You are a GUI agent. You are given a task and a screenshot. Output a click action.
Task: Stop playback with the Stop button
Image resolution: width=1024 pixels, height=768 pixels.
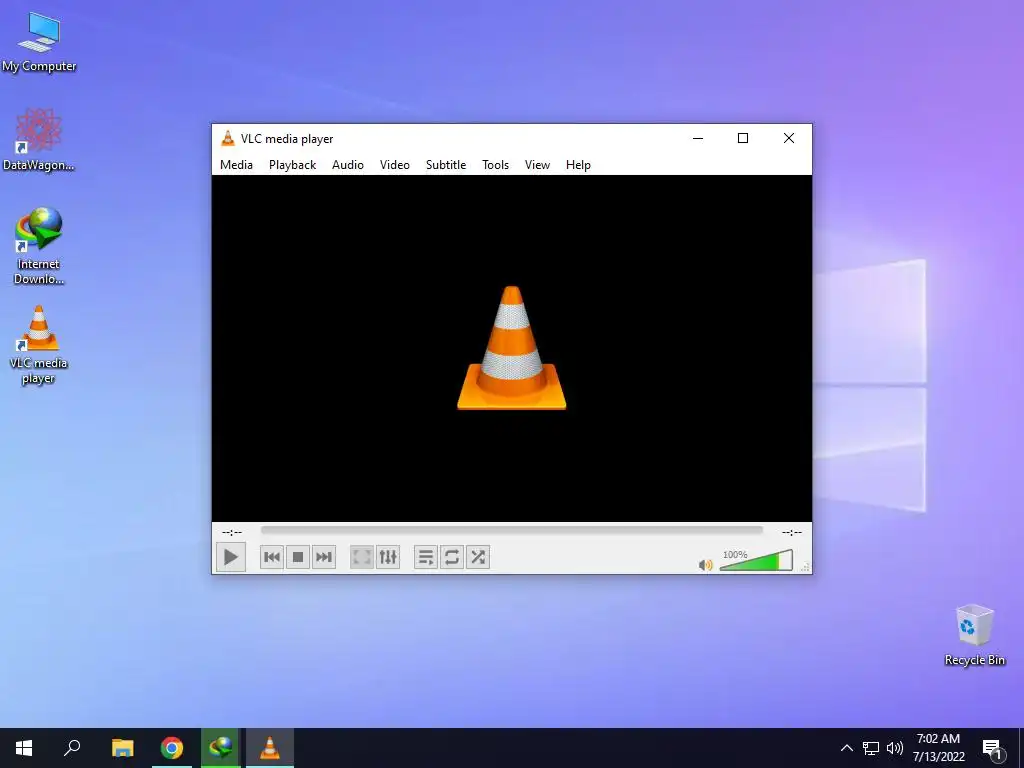[298, 557]
